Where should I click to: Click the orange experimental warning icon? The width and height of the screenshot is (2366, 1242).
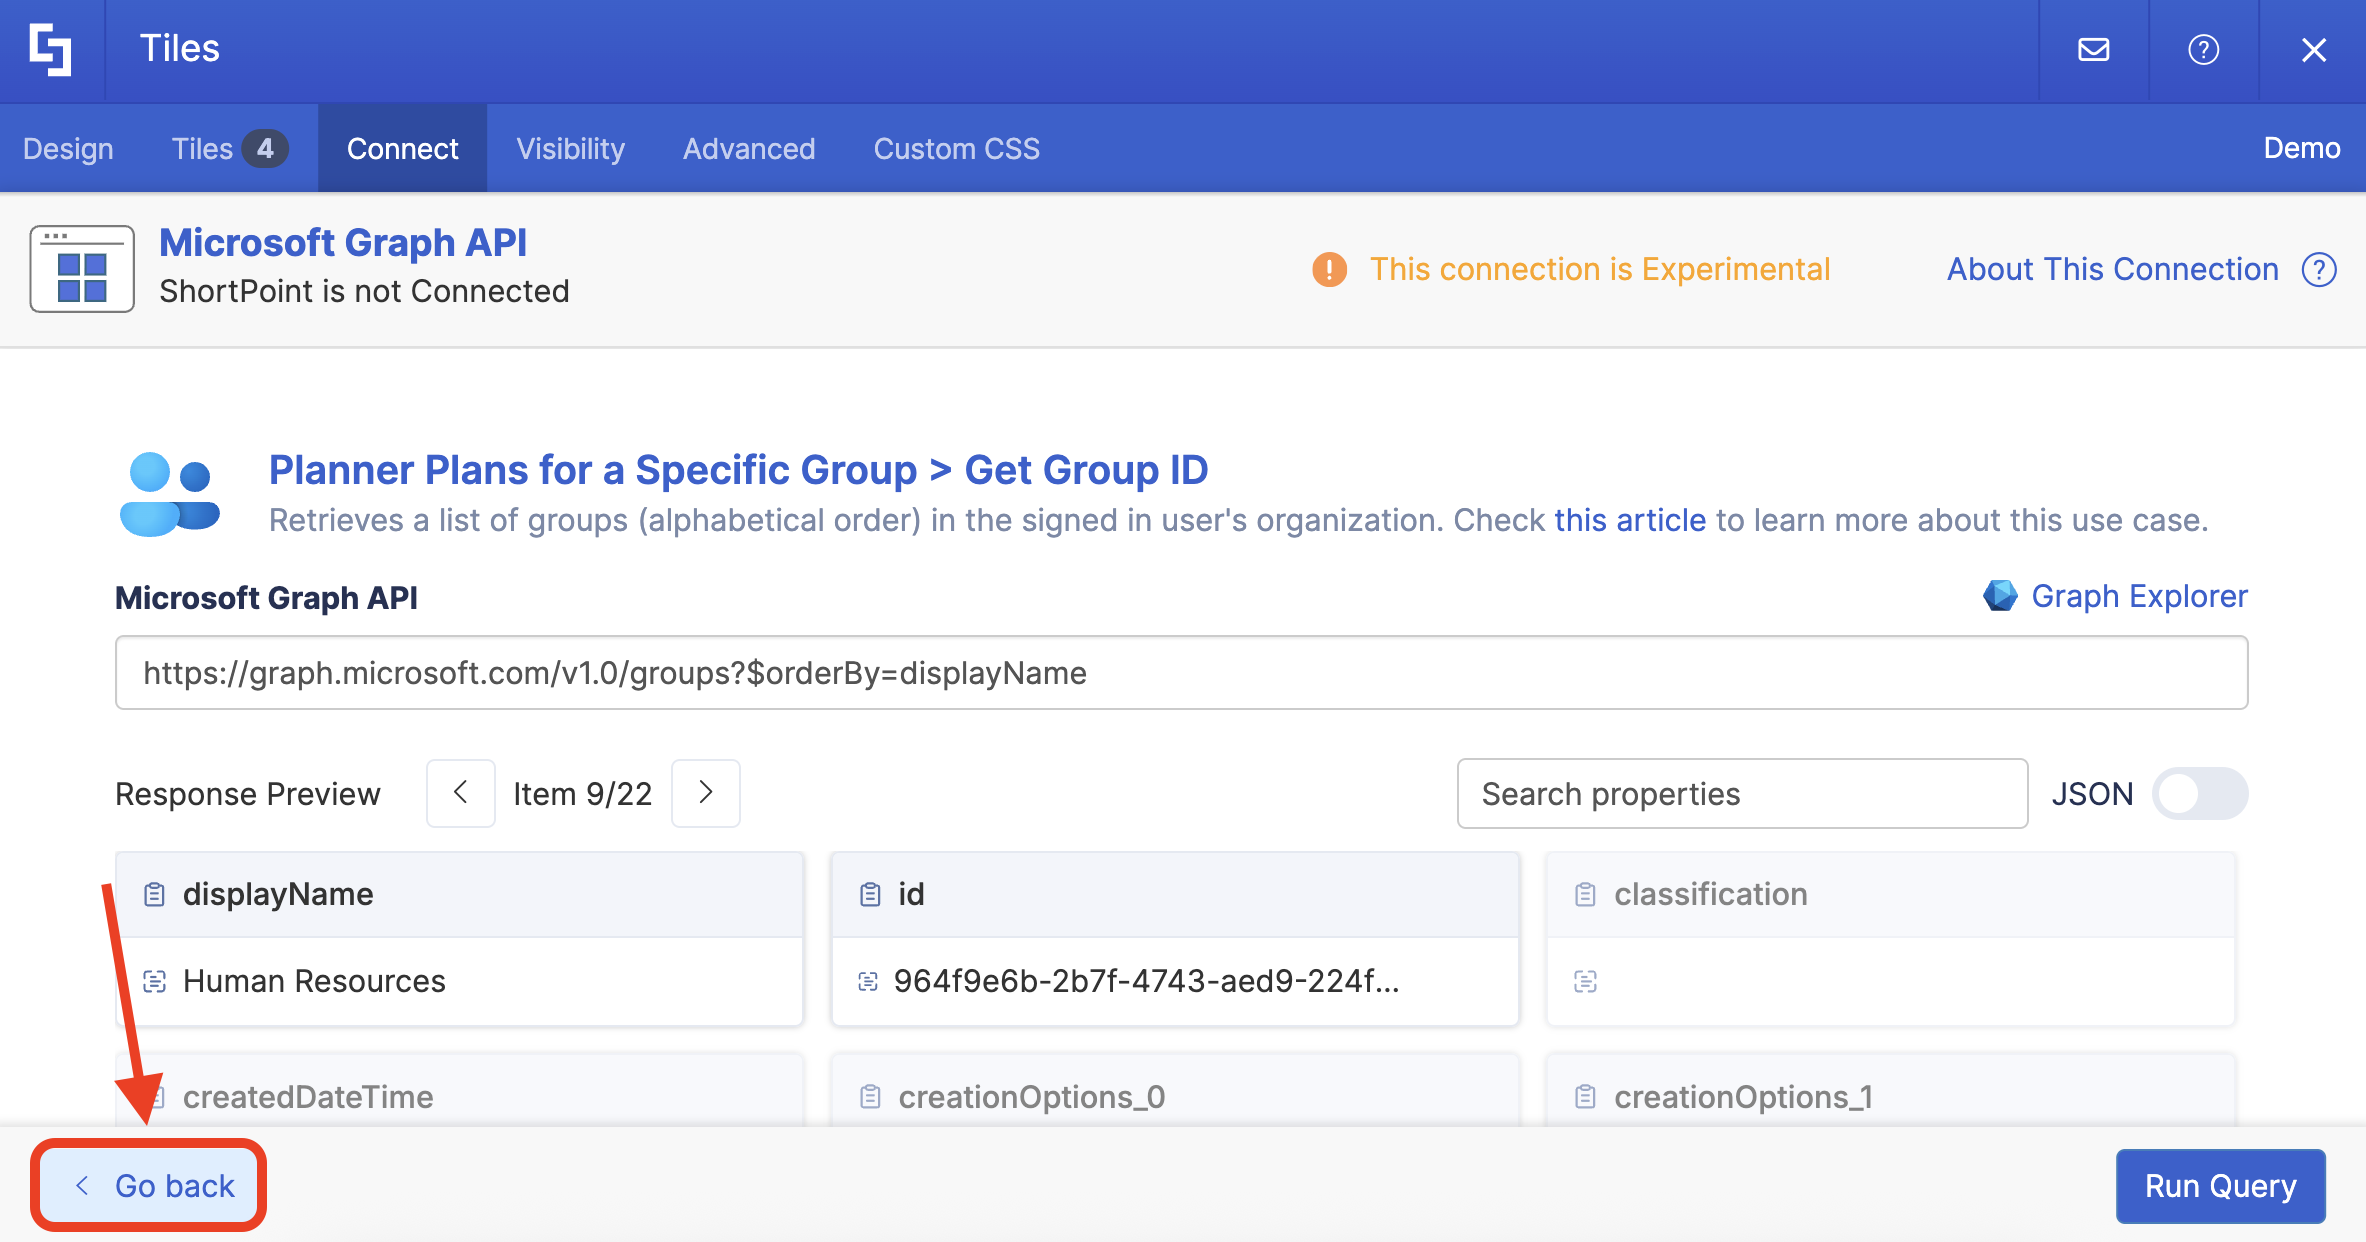click(x=1329, y=270)
